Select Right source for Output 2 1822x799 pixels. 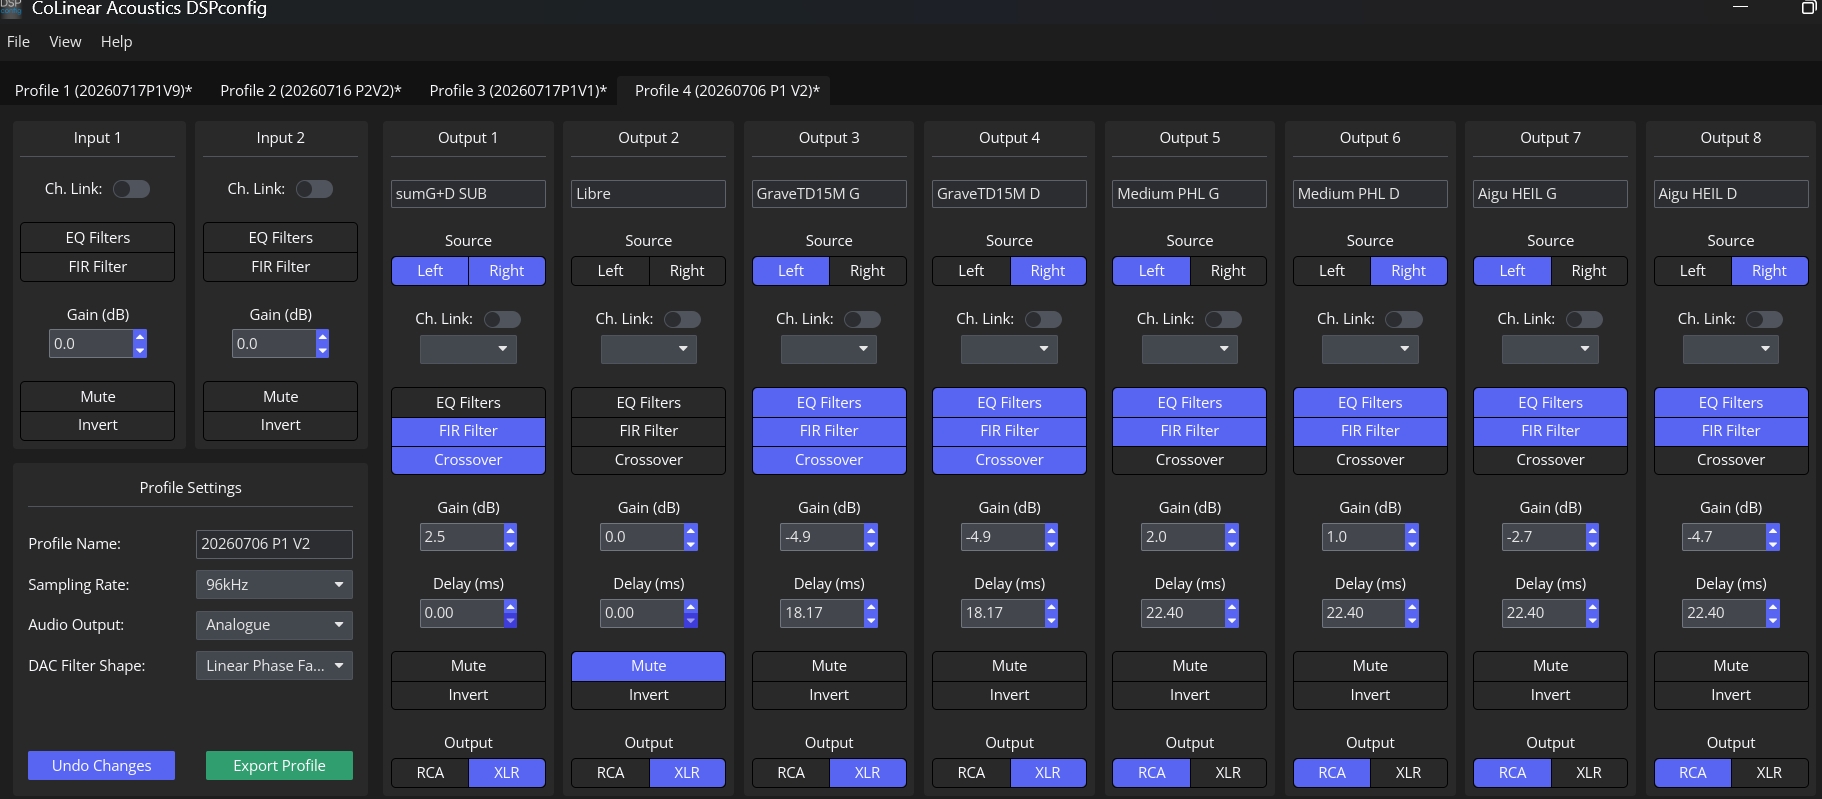pos(687,271)
